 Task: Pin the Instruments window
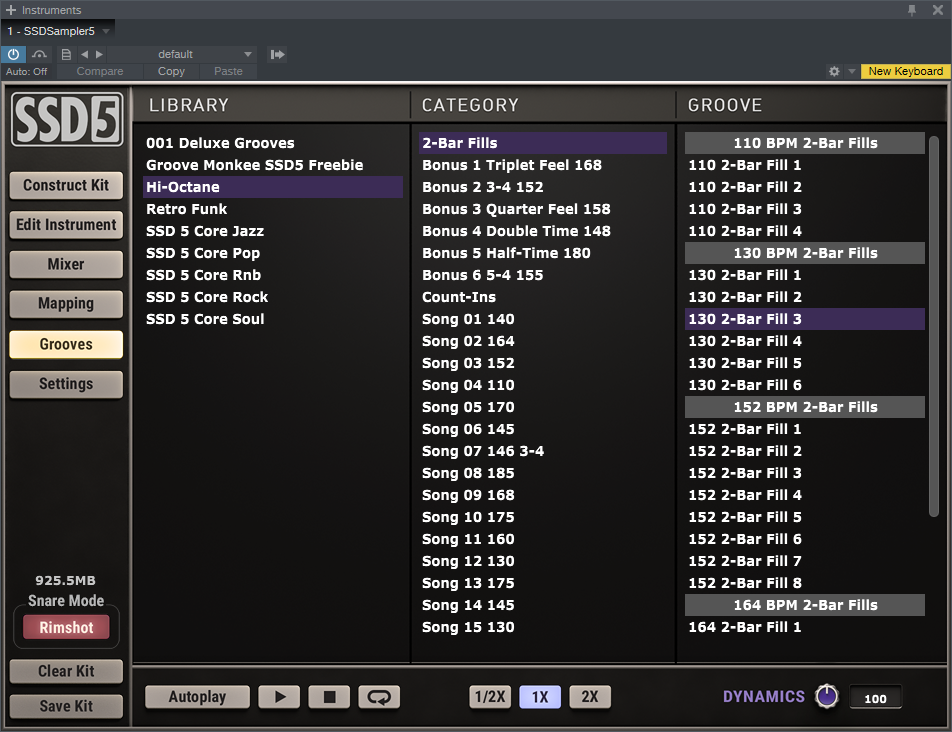(x=912, y=10)
